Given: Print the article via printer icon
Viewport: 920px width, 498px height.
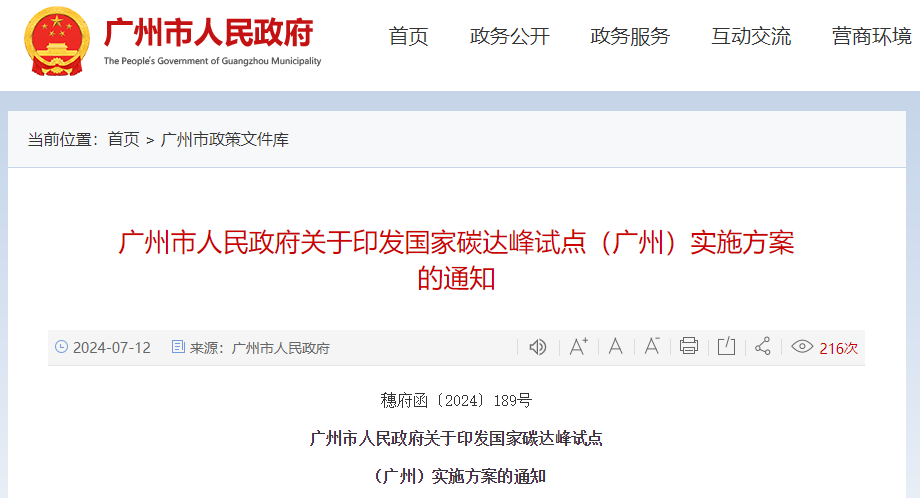Looking at the screenshot, I should point(689,346).
